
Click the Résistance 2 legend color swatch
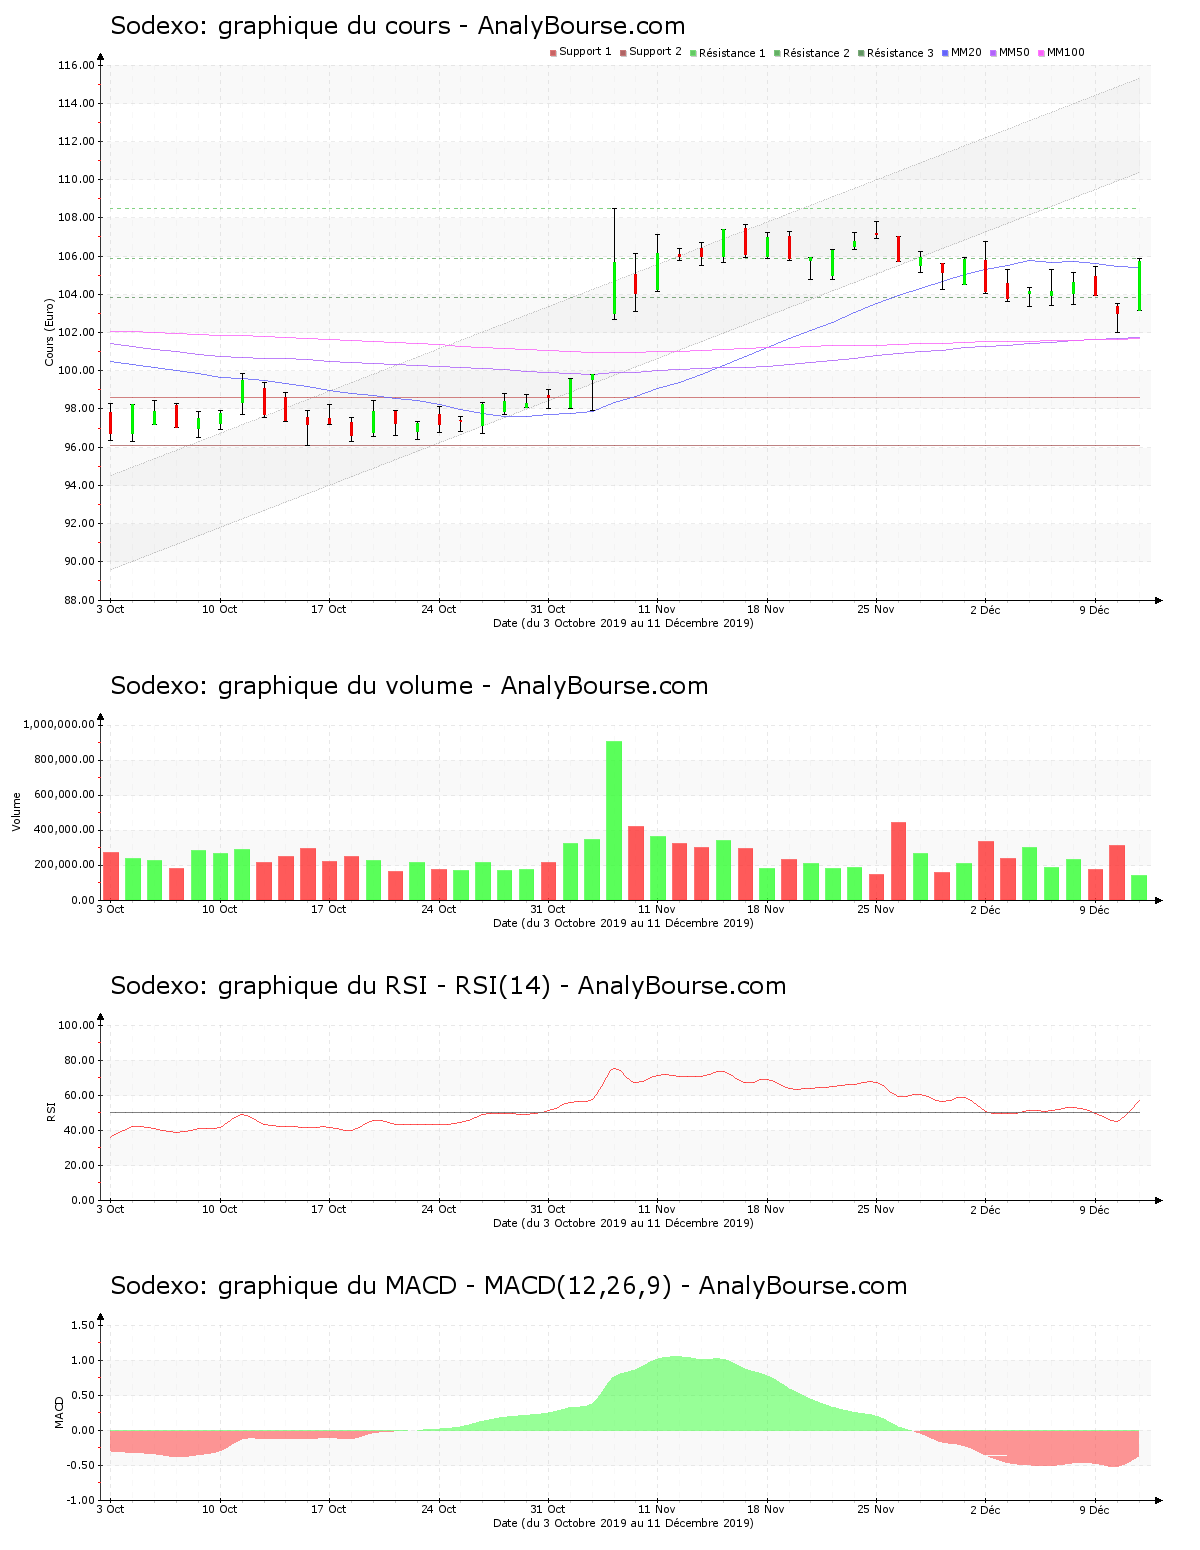coord(777,53)
